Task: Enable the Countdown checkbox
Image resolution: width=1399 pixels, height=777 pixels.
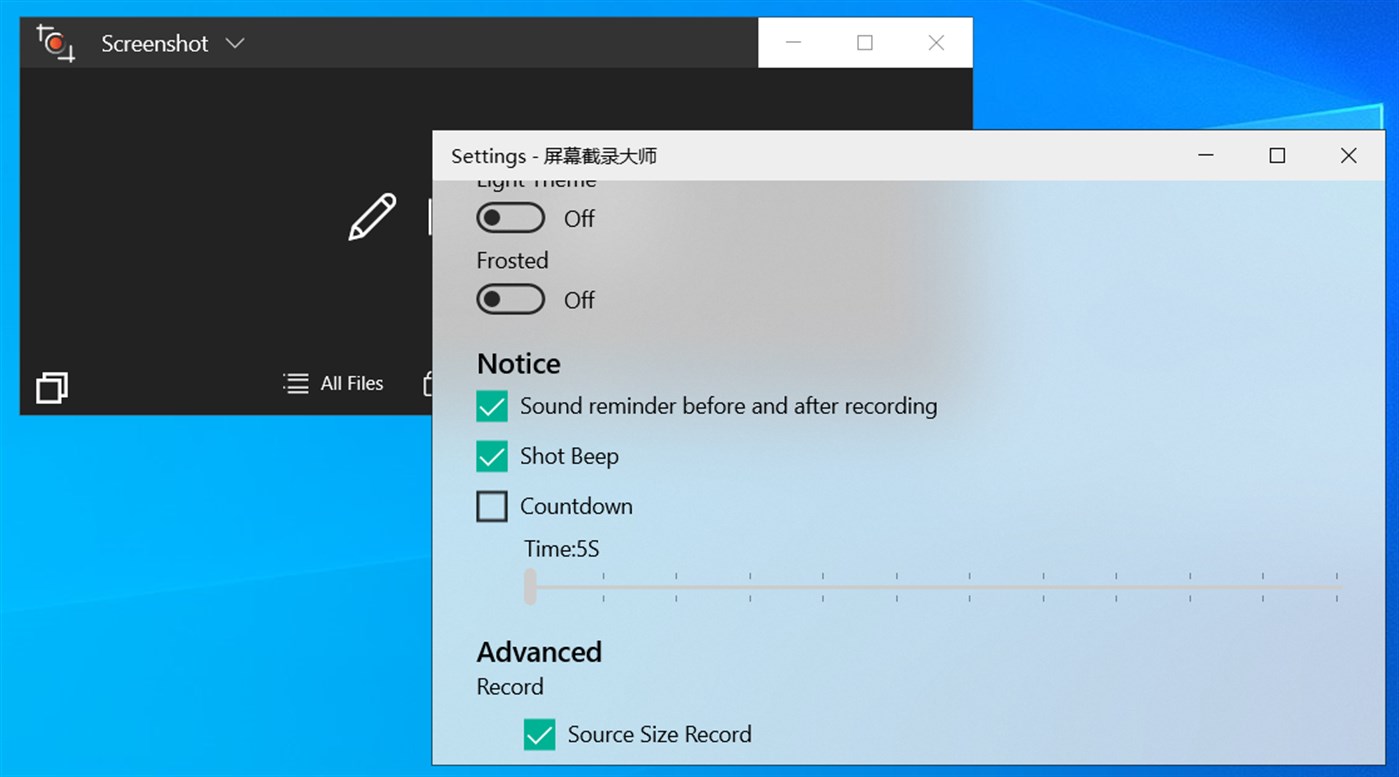Action: 491,506
